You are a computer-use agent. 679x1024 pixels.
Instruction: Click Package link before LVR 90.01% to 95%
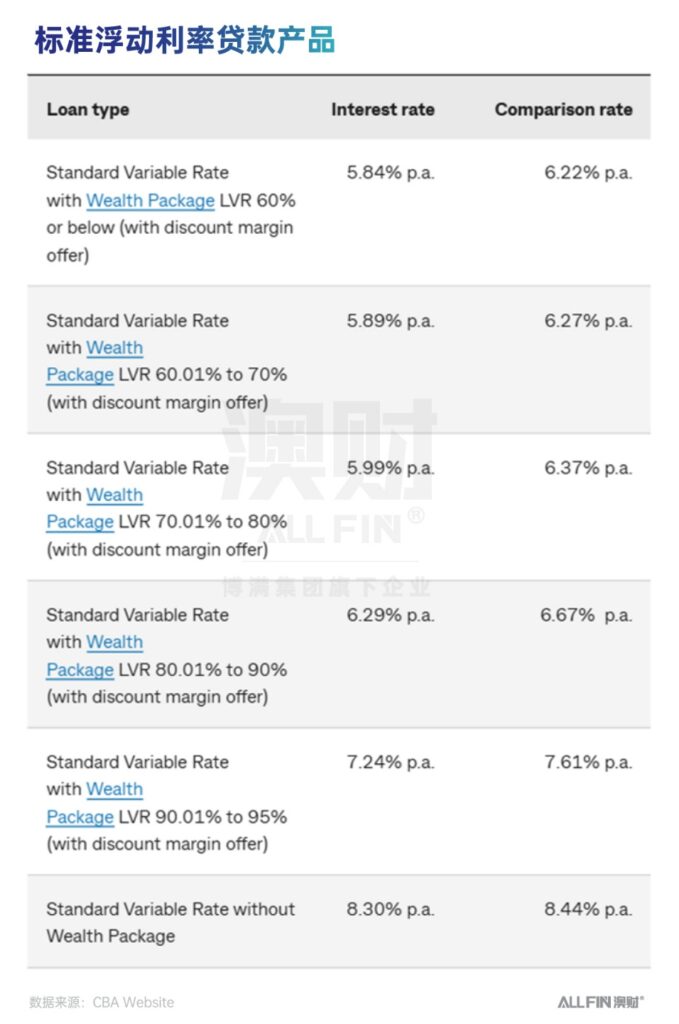tap(80, 816)
